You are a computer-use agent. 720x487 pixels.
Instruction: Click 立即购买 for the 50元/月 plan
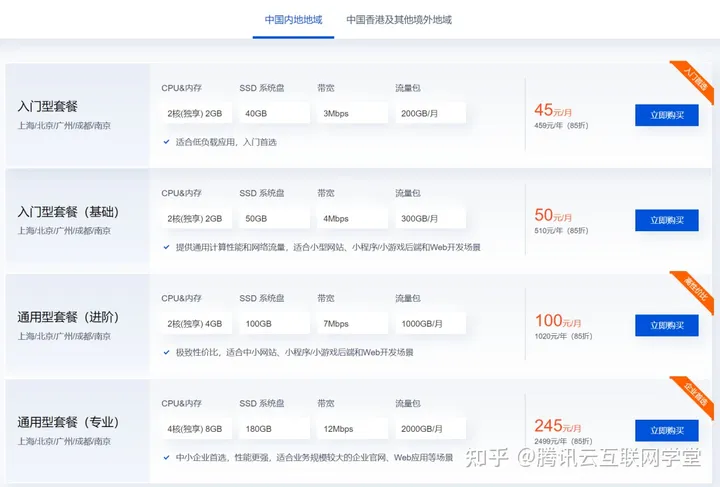pyautogui.click(x=667, y=220)
